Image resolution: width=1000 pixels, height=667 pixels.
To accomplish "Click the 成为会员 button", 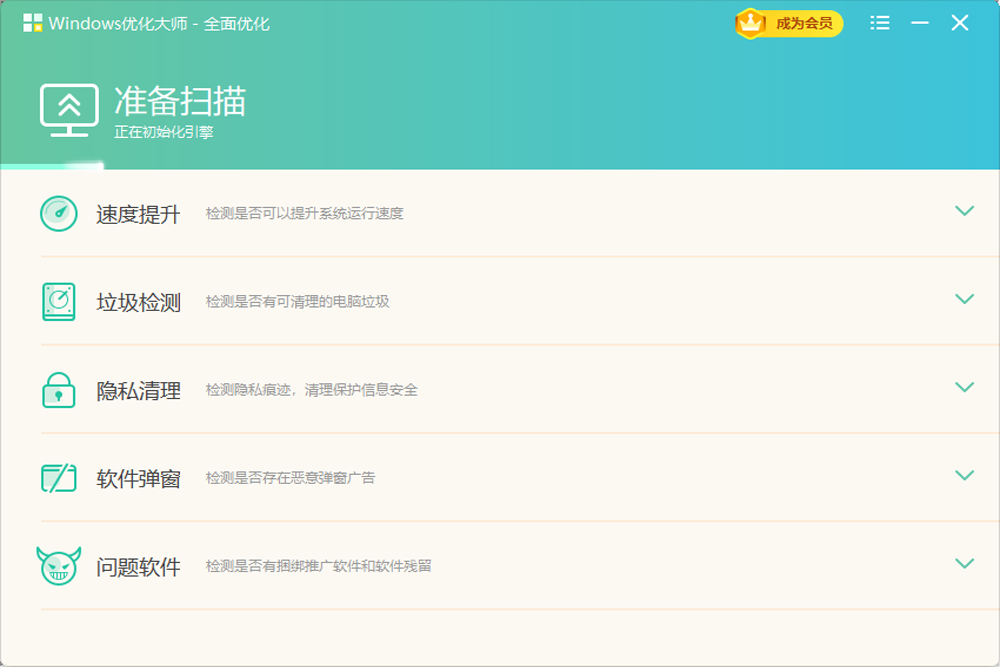I will click(x=803, y=23).
